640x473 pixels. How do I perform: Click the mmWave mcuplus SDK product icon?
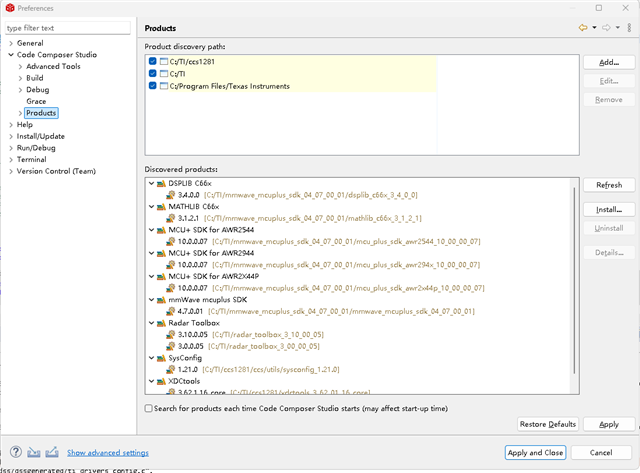pos(161,300)
